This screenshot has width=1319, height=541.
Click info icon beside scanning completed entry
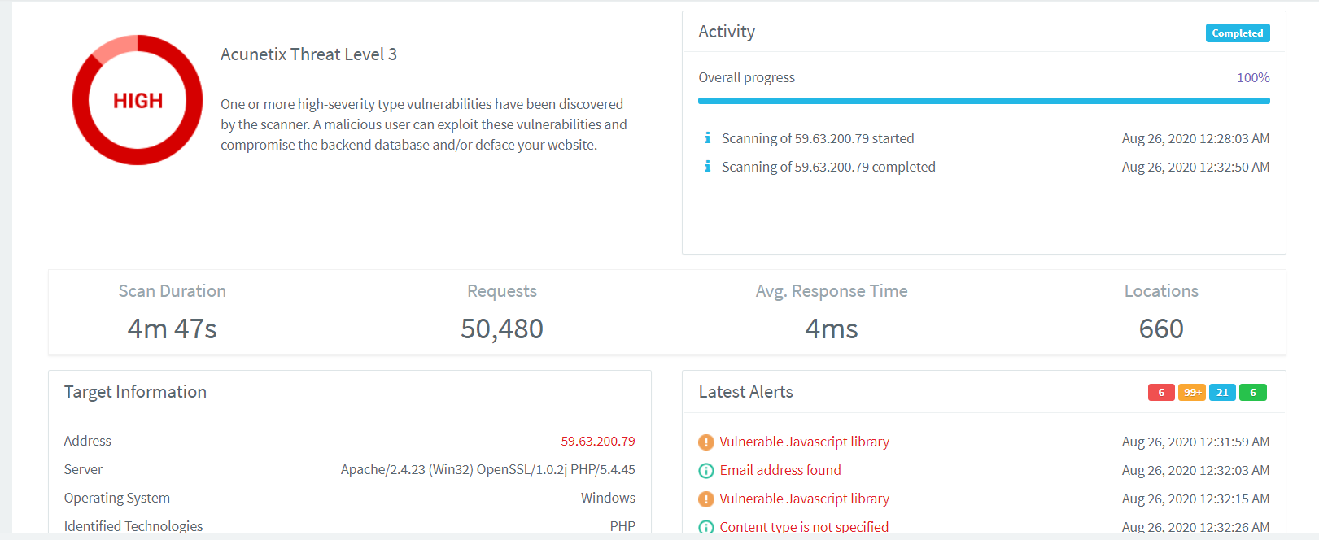coord(707,167)
